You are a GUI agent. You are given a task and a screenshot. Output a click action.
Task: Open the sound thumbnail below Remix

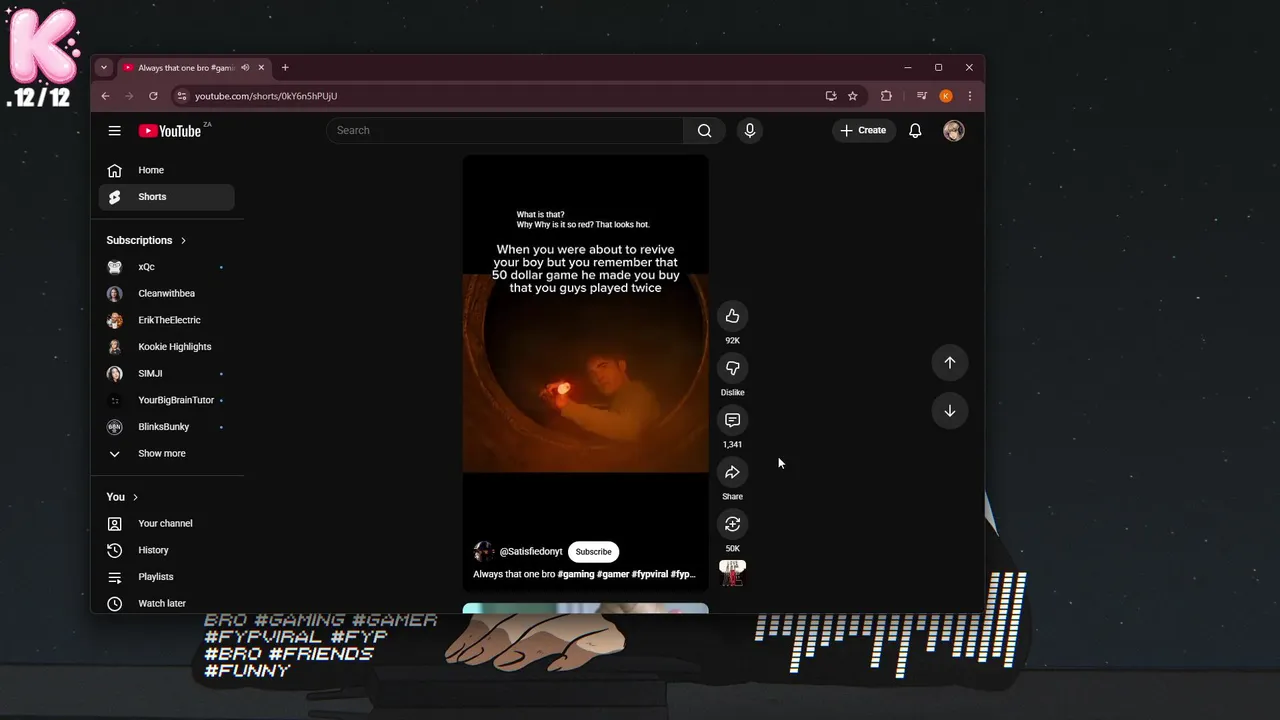pos(733,573)
